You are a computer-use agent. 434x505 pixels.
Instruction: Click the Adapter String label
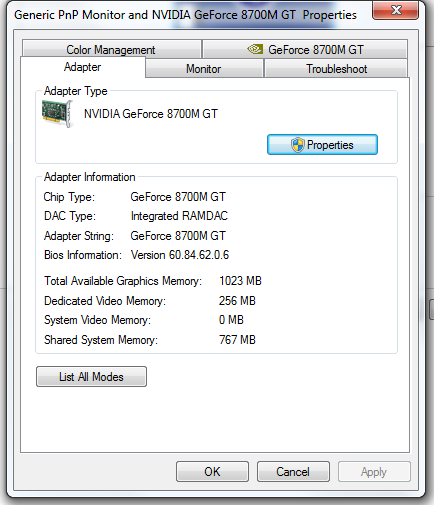[x=79, y=236]
